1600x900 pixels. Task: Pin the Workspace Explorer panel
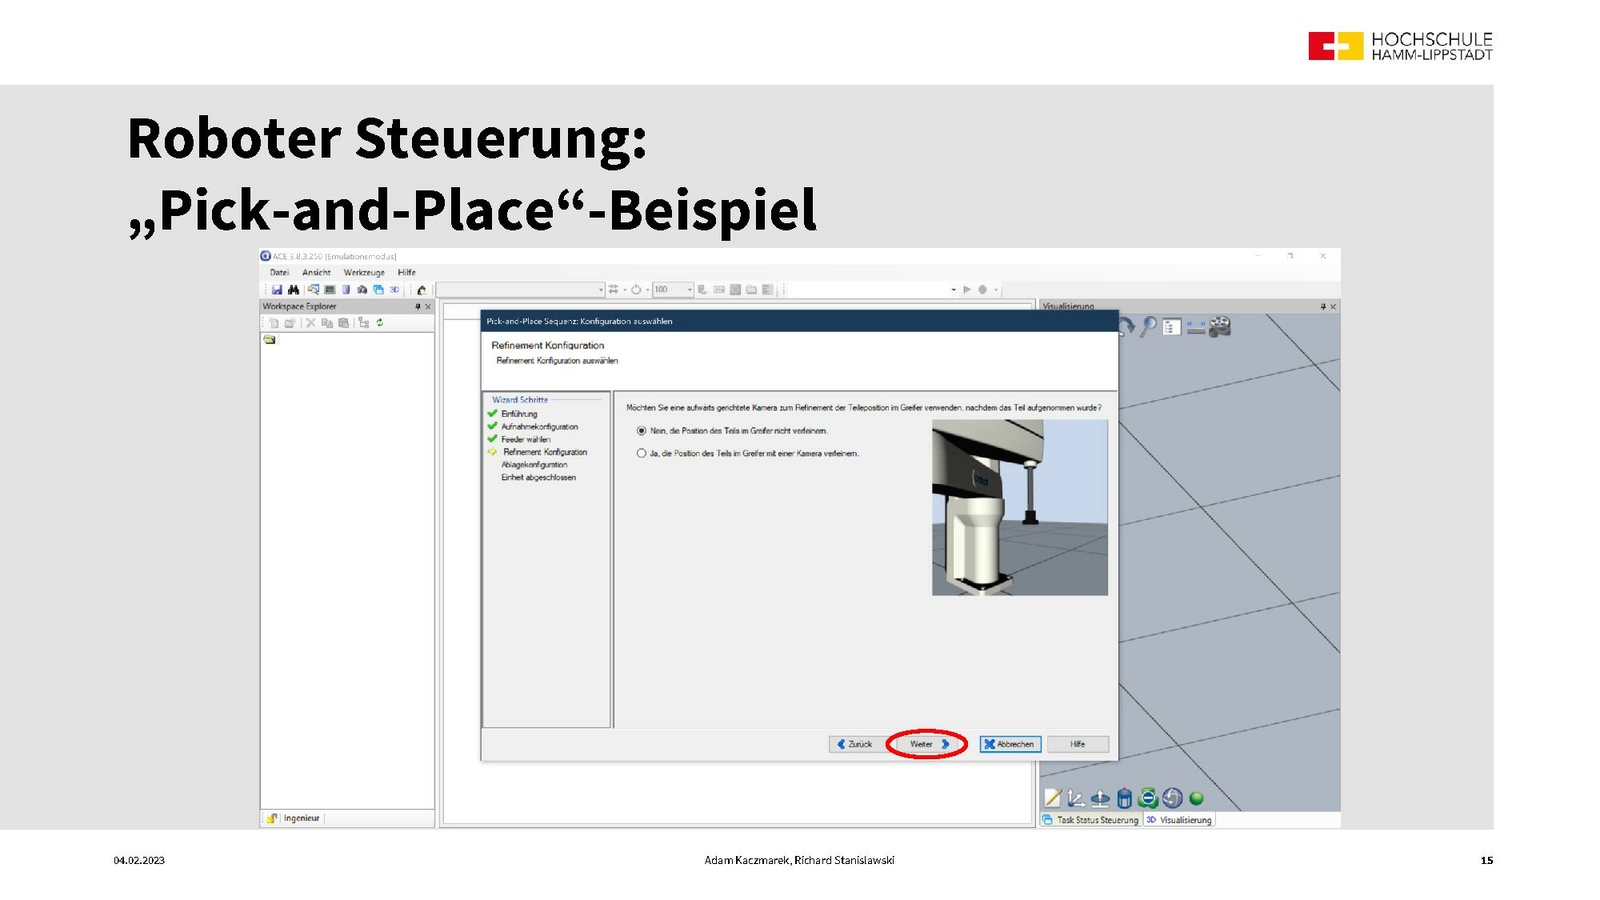pos(418,307)
